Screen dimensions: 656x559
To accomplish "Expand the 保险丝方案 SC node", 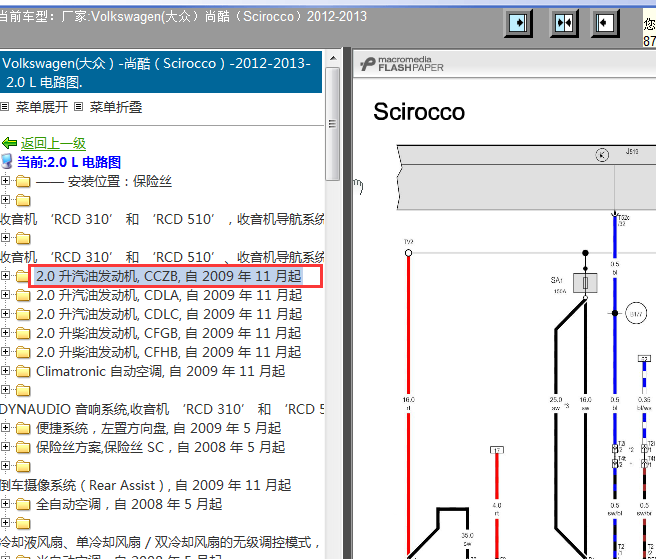I will (5, 447).
